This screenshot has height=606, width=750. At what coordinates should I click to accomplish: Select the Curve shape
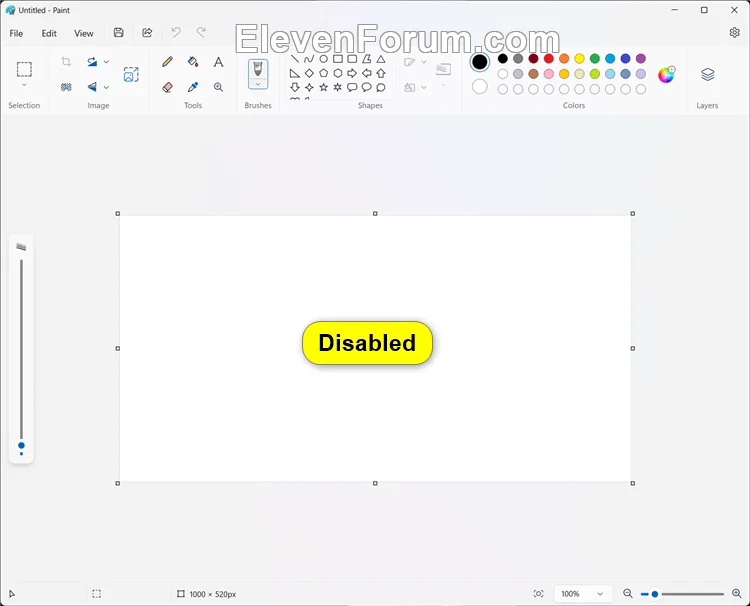pyautogui.click(x=309, y=59)
